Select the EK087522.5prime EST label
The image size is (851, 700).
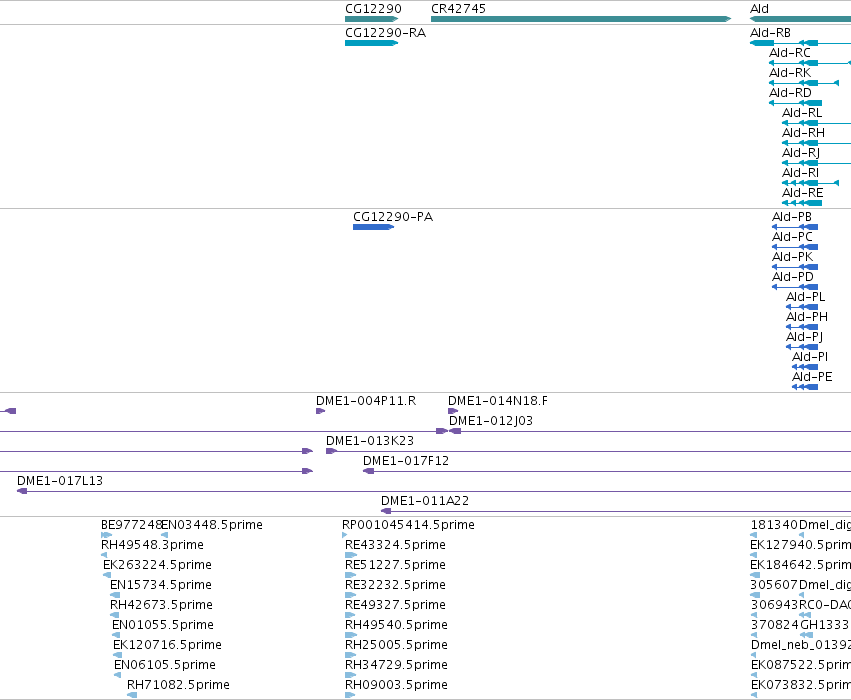801,665
